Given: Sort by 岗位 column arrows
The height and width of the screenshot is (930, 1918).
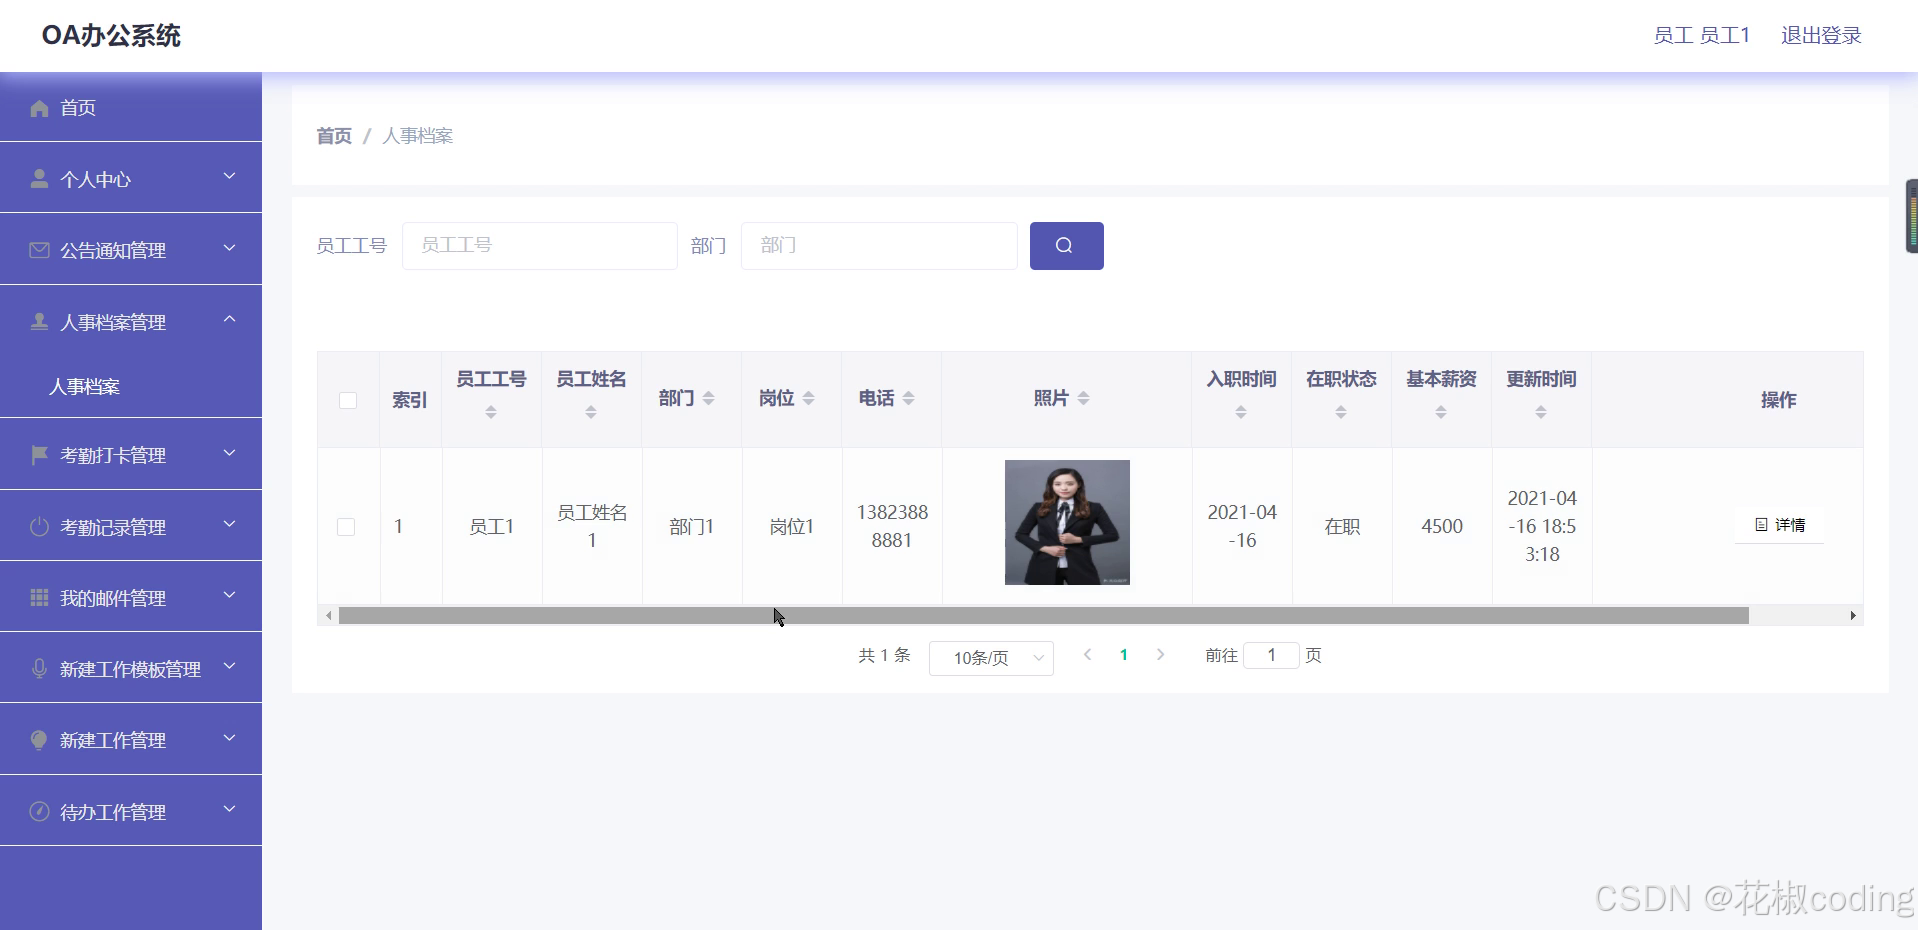Looking at the screenshot, I should (x=809, y=398).
